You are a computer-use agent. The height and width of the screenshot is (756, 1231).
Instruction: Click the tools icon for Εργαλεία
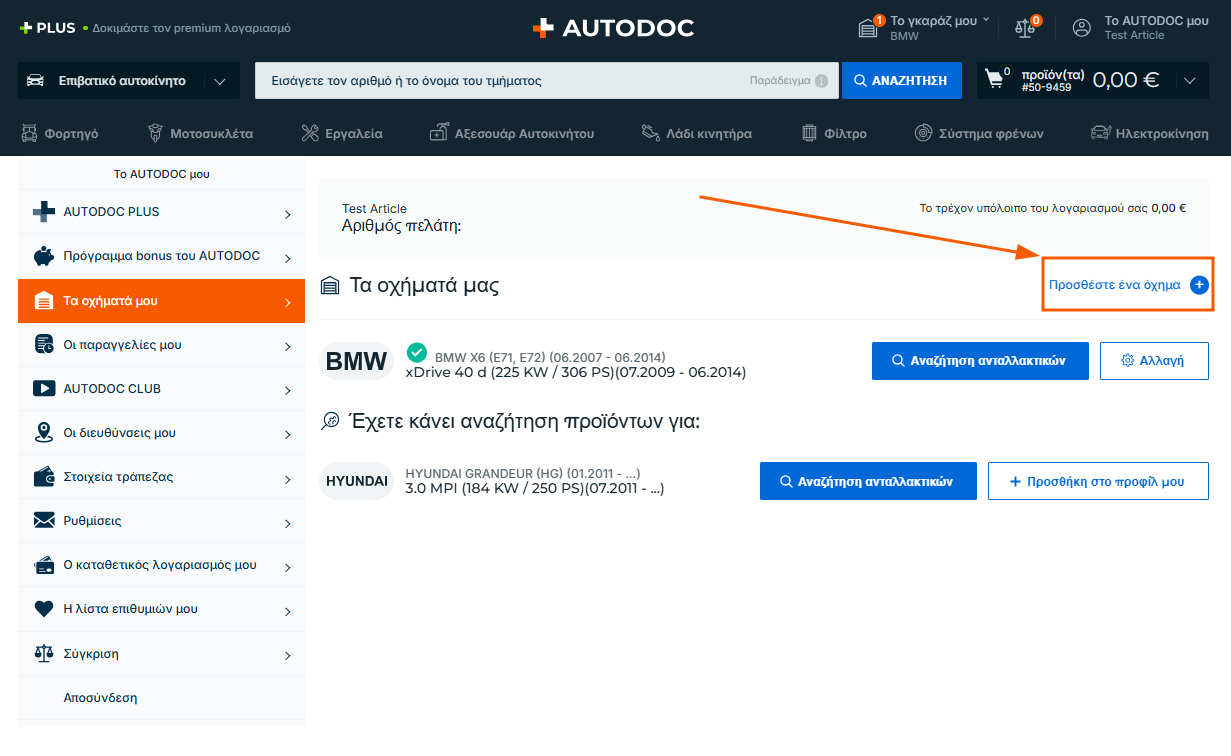309,133
